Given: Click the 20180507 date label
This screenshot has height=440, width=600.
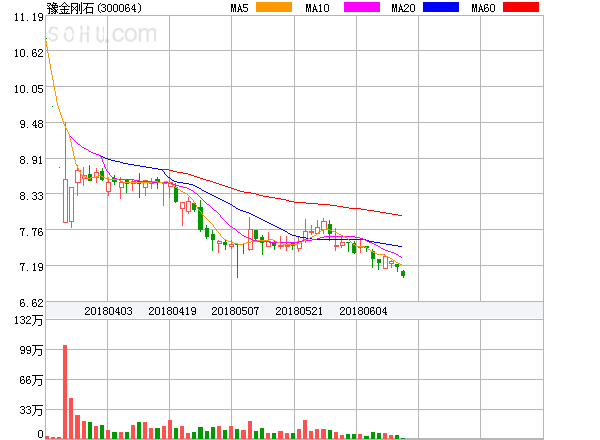Looking at the screenshot, I should [235, 311].
